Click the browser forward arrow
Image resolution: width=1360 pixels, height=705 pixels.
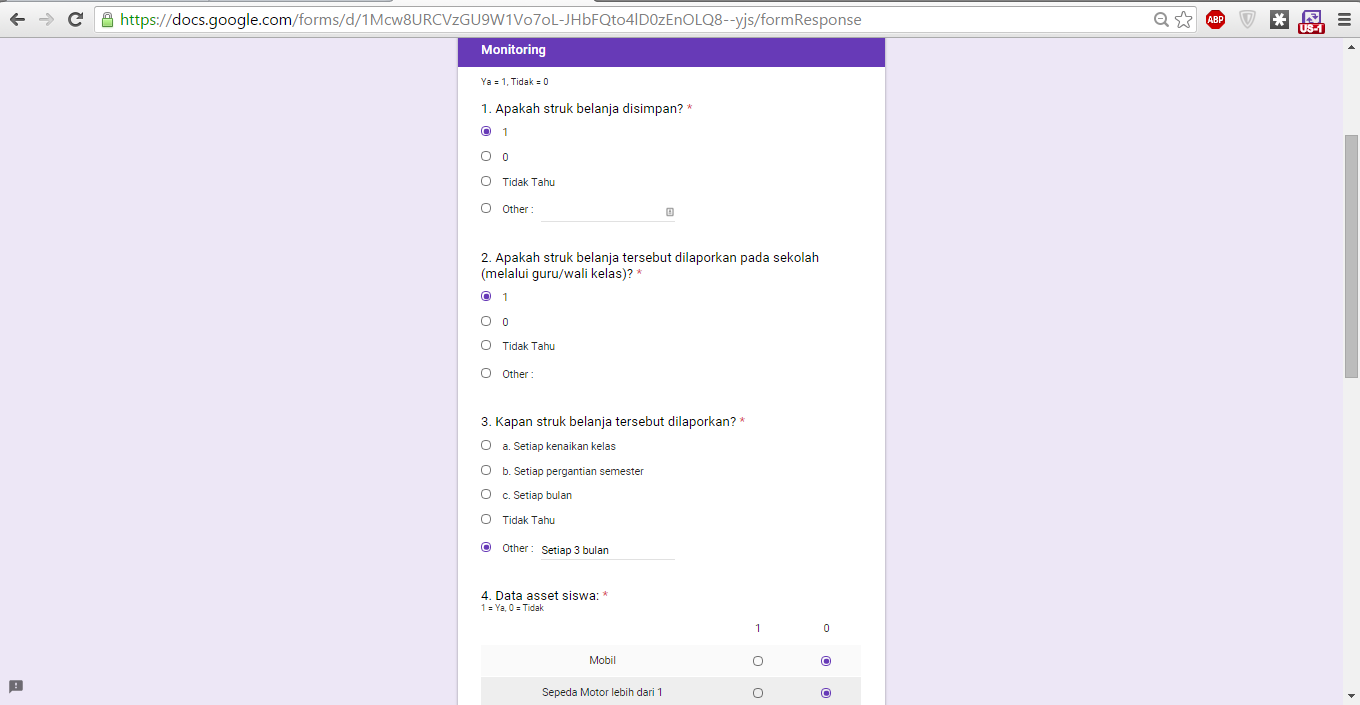pyautogui.click(x=46, y=19)
